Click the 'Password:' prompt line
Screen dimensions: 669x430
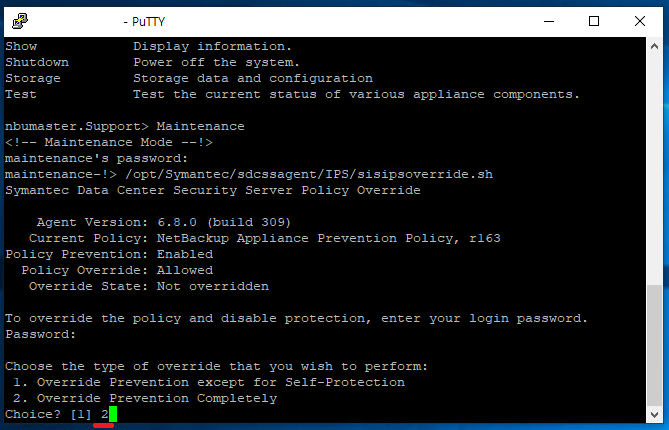tap(41, 334)
